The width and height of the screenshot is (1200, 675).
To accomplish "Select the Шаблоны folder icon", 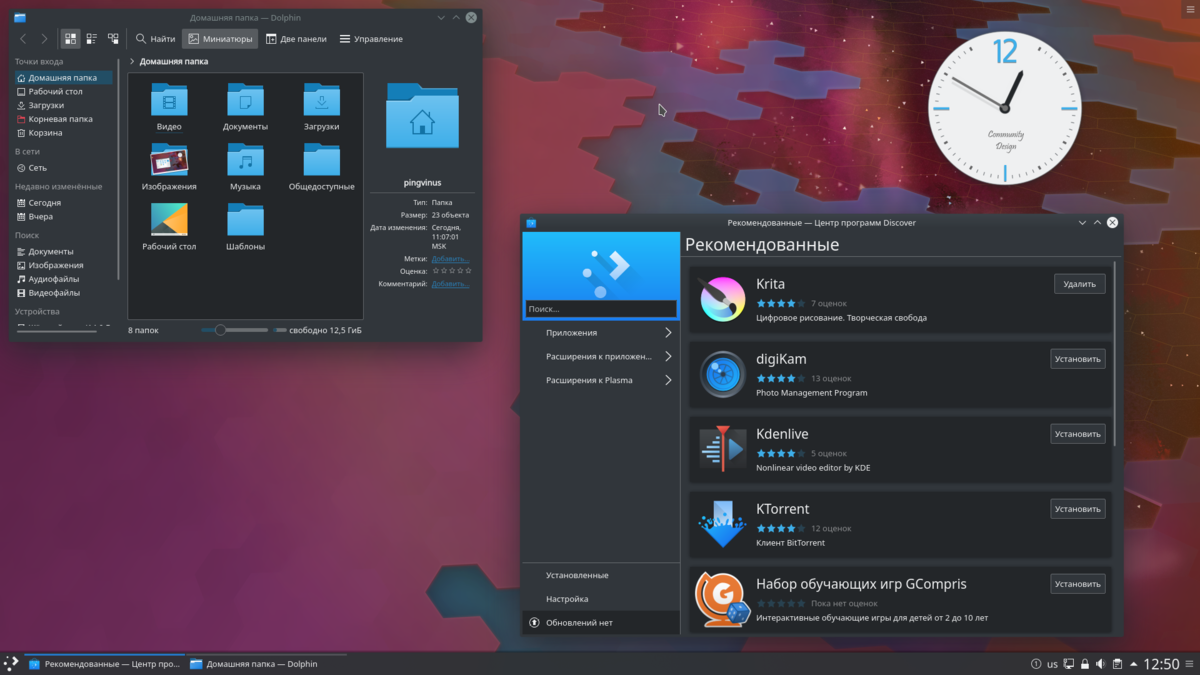I will (245, 220).
